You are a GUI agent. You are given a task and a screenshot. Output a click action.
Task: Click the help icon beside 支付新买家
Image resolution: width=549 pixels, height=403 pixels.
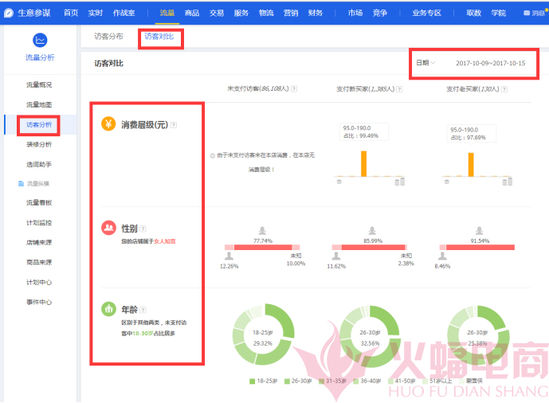click(399, 89)
